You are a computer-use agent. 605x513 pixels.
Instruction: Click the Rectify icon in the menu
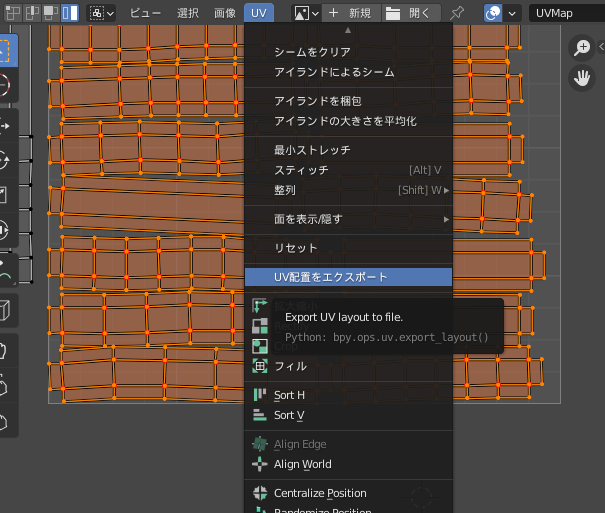pos(260,326)
